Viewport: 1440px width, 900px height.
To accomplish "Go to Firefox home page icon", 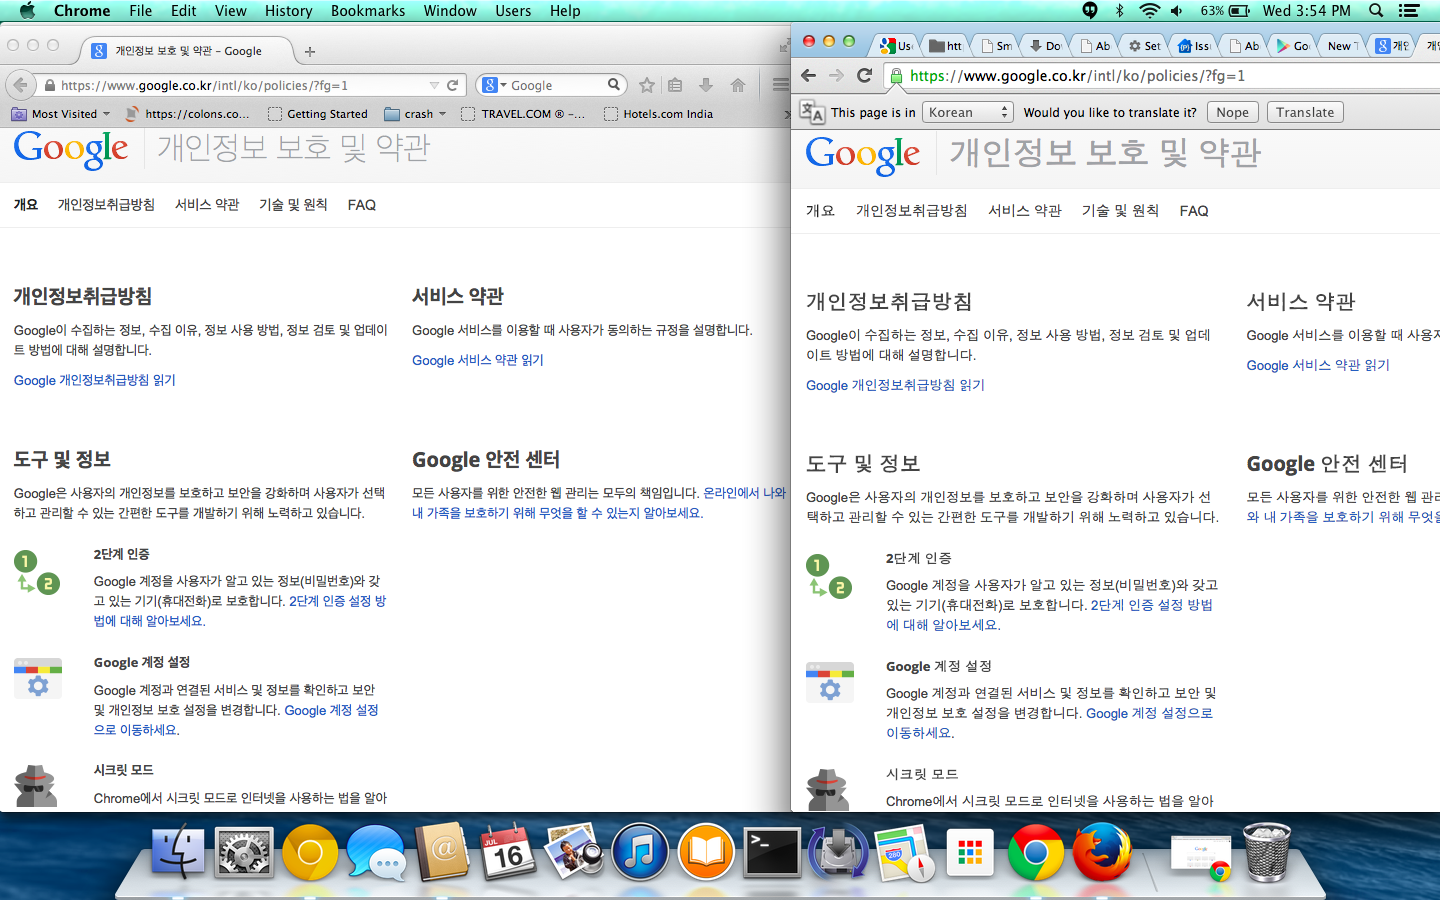I will click(x=738, y=85).
